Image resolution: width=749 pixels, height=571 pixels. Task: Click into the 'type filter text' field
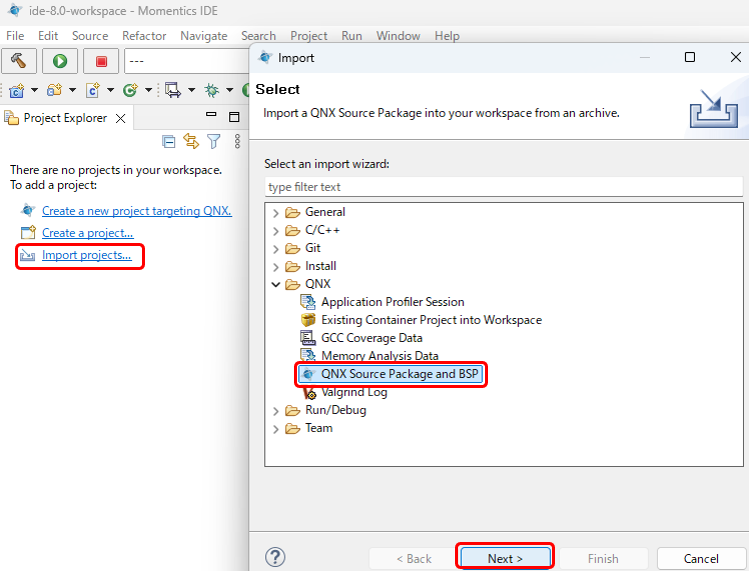(x=503, y=187)
